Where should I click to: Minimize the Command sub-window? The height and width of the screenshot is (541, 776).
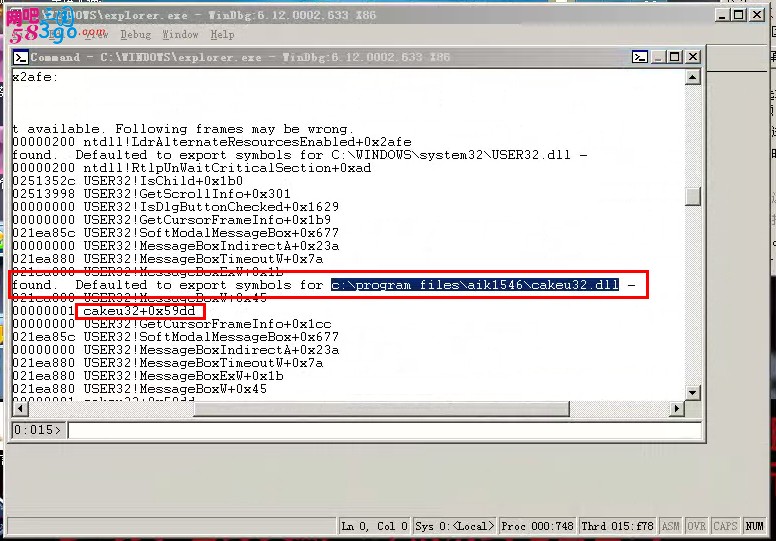click(658, 57)
